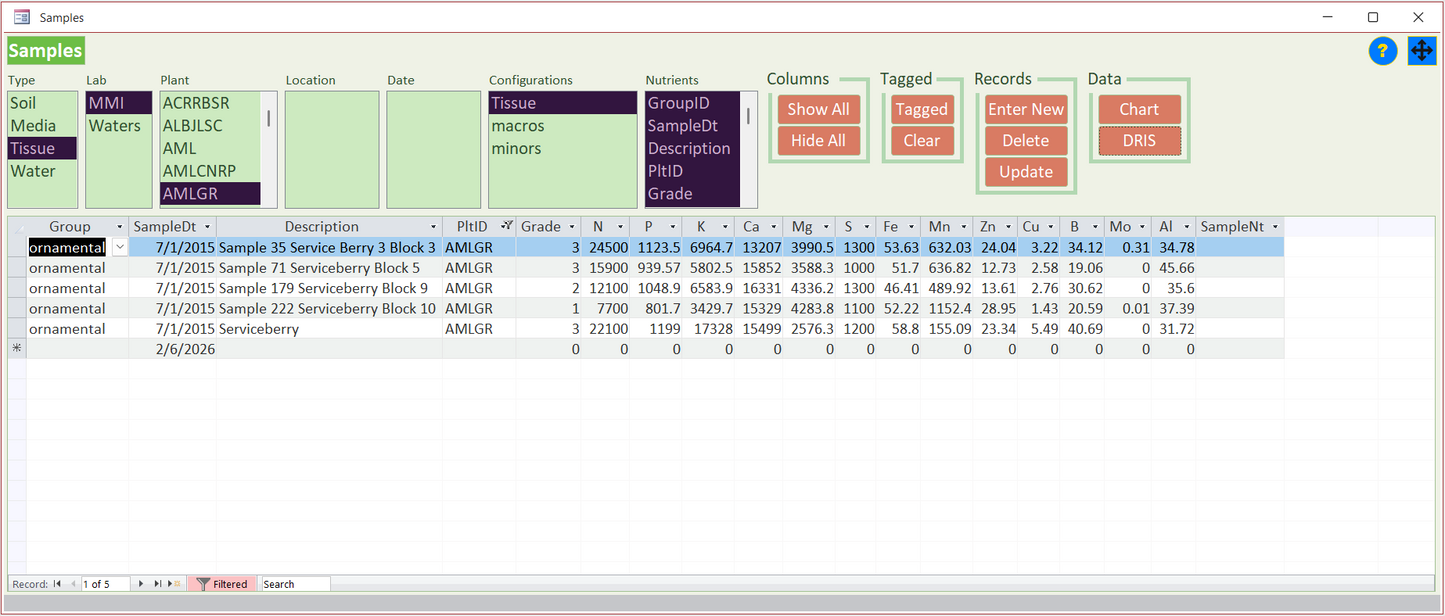Click the Delete records button
Image resolution: width=1445 pixels, height=616 pixels.
tap(1026, 141)
